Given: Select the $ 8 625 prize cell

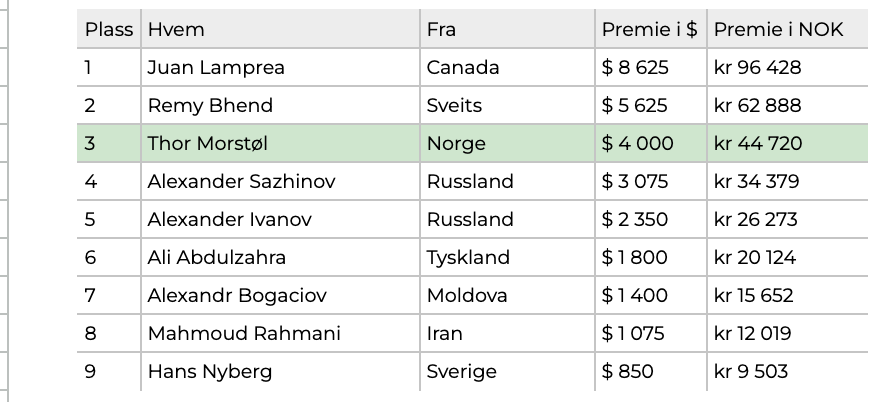Looking at the screenshot, I should pos(651,67).
